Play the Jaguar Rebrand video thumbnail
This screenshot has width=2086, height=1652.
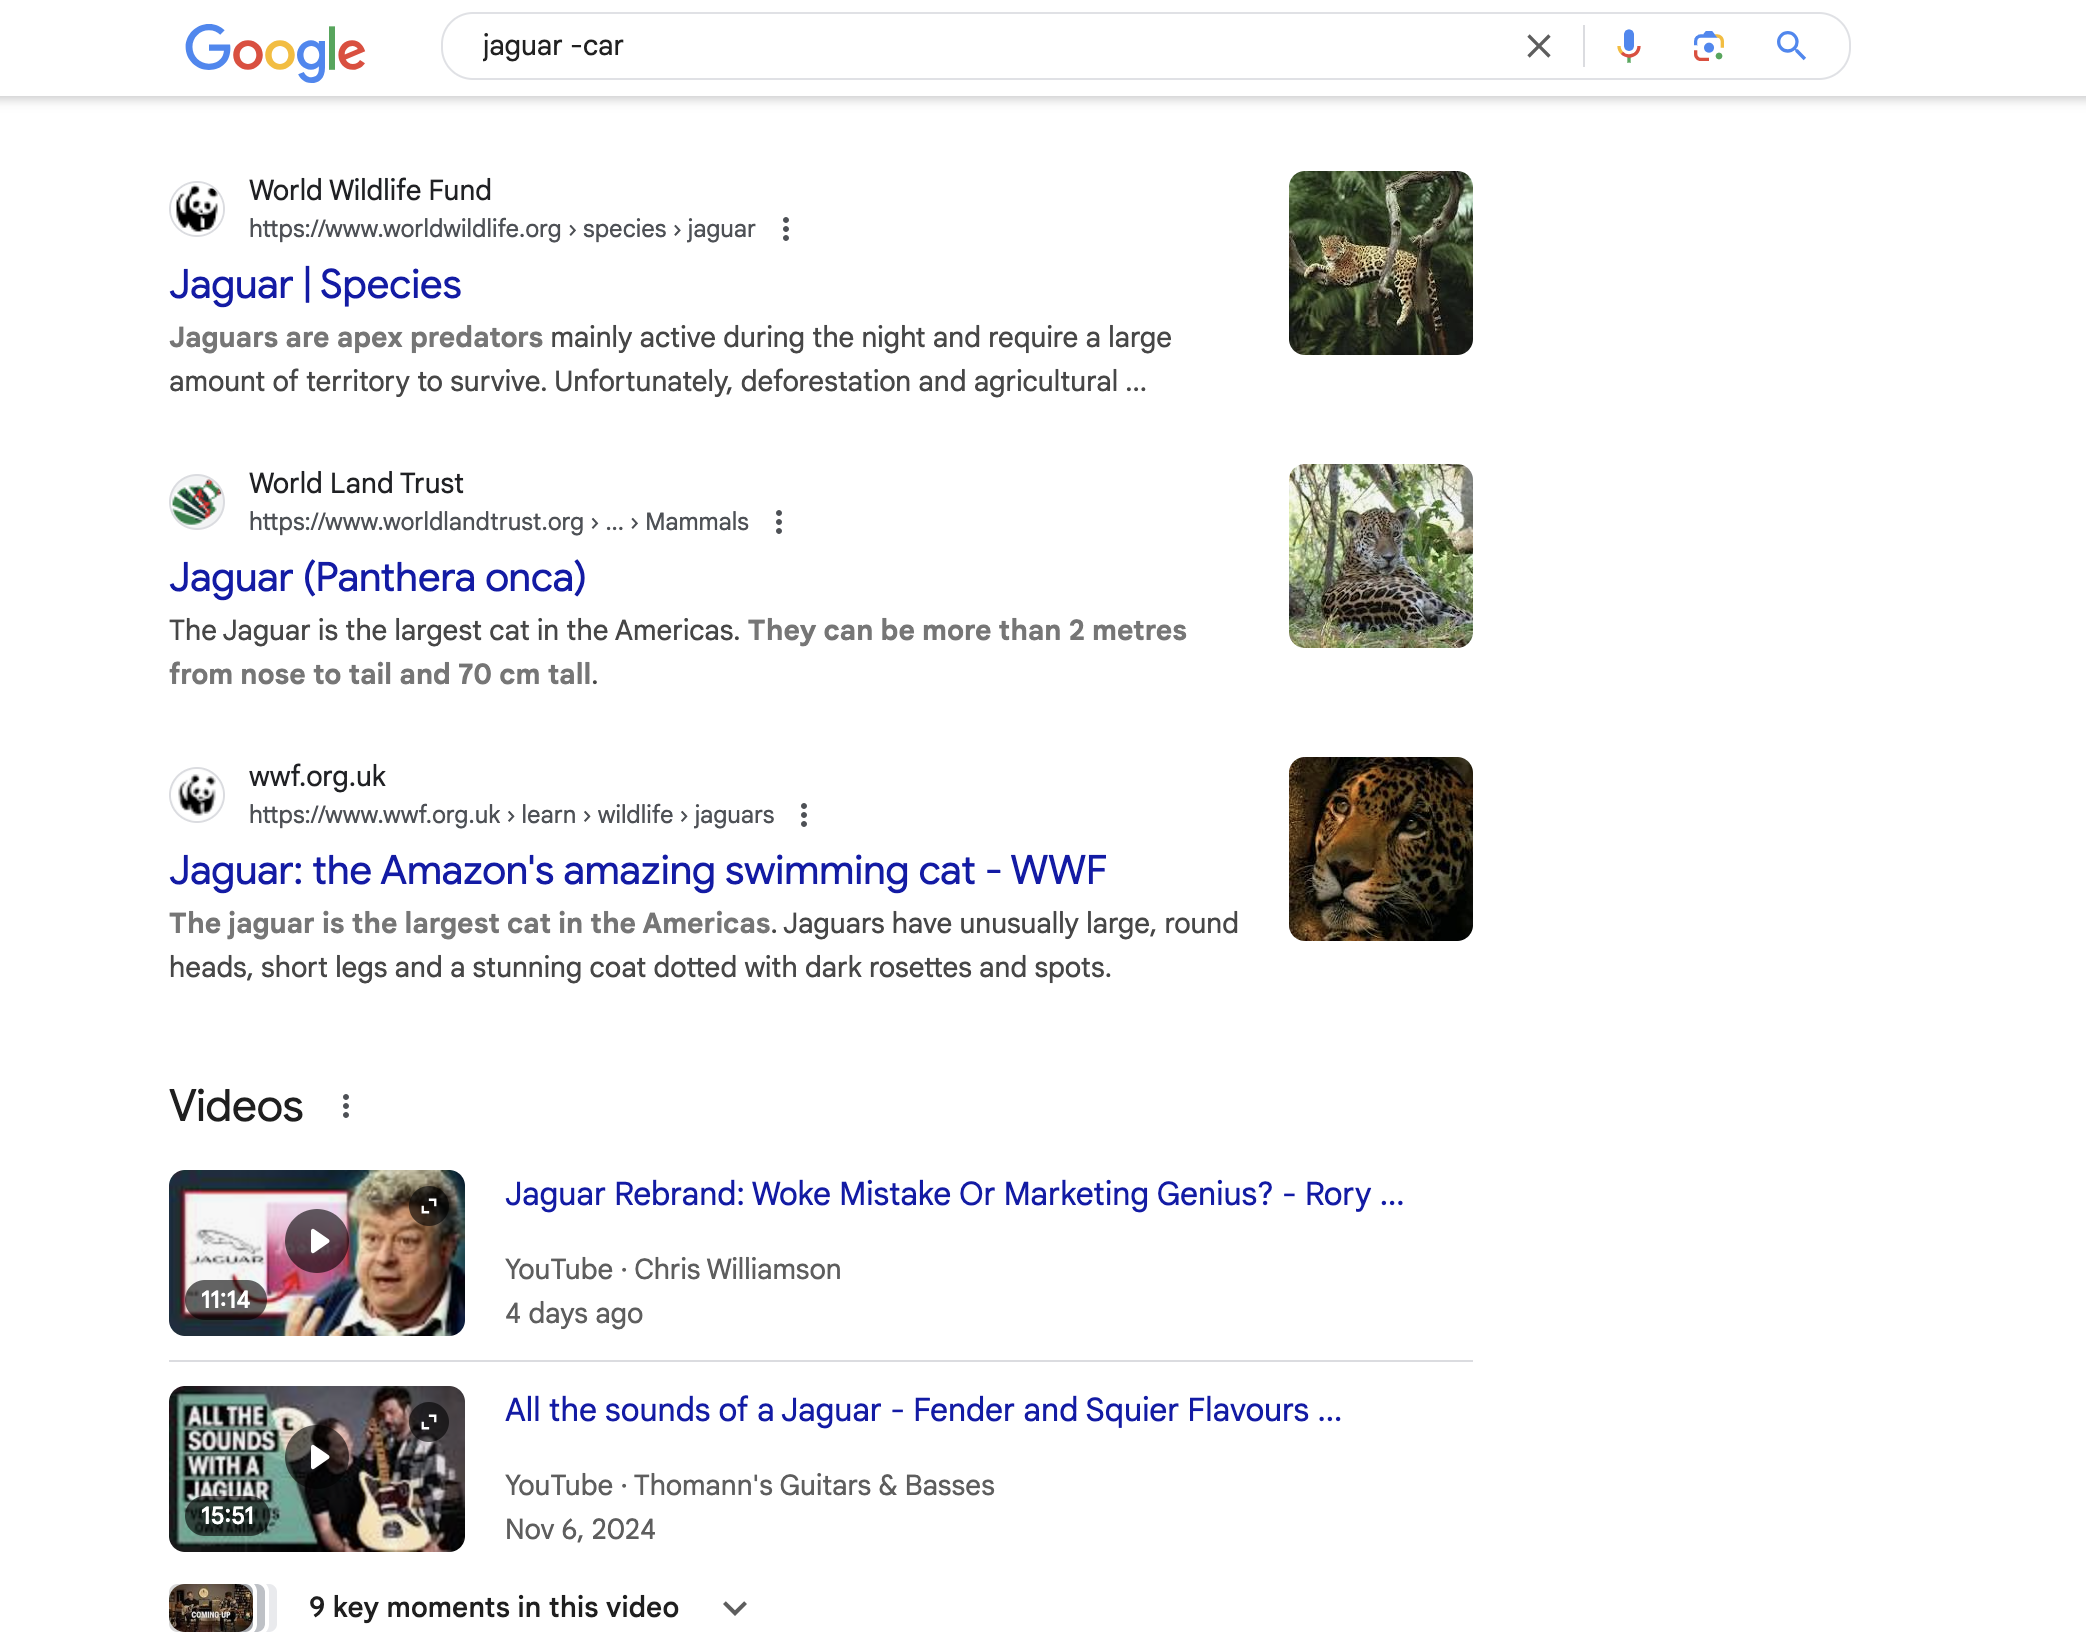coord(316,1241)
